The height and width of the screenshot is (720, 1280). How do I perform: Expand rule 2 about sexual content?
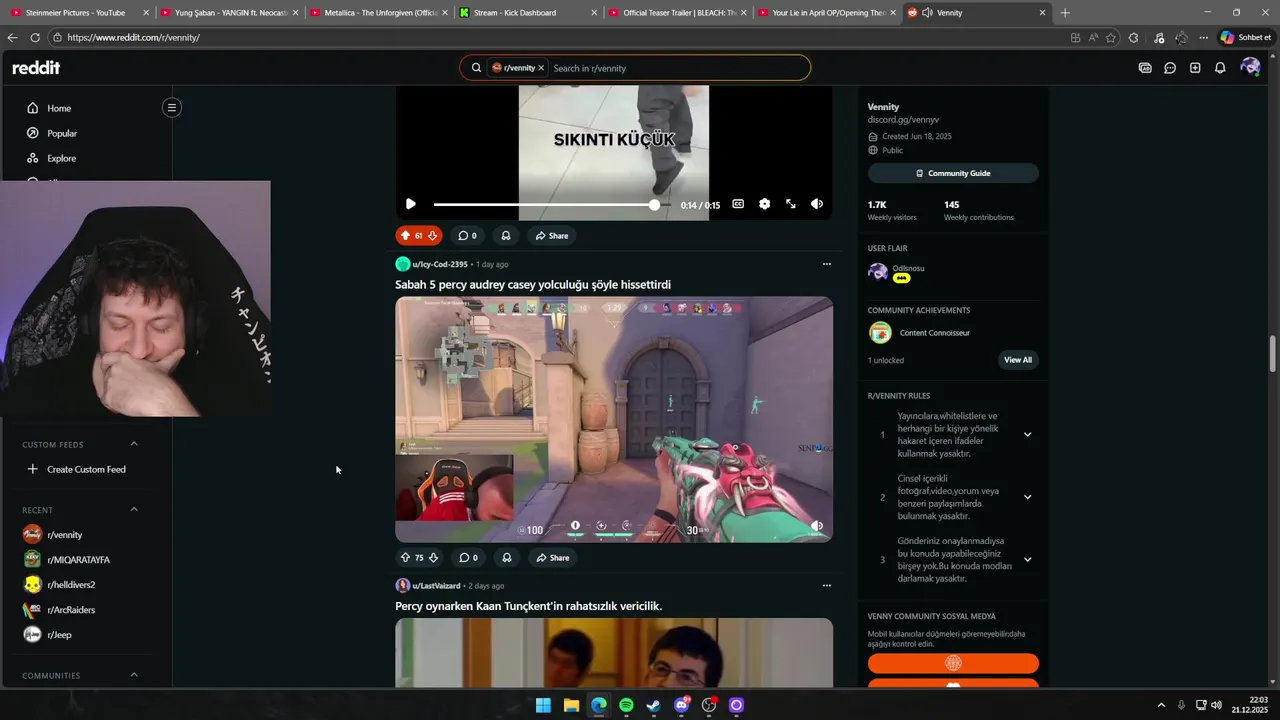(x=1027, y=497)
